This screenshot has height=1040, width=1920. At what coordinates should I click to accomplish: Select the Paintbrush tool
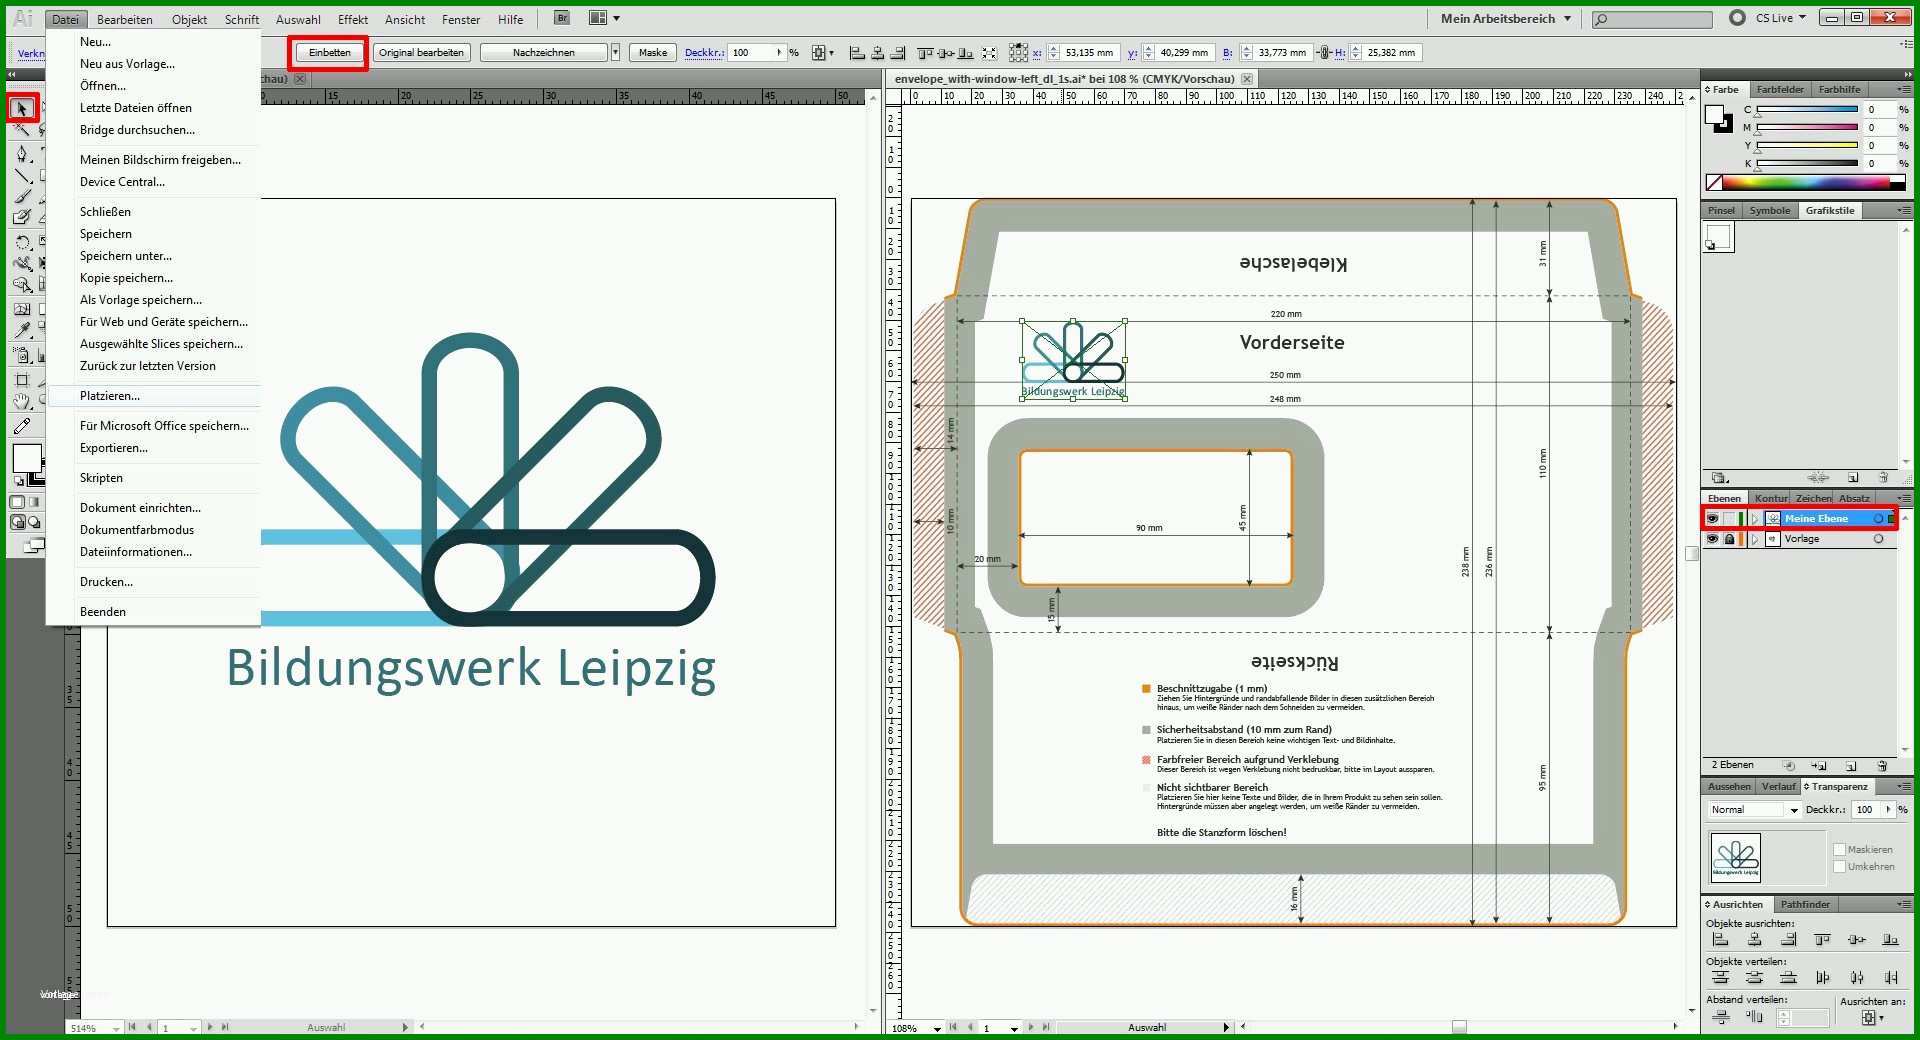click(22, 196)
